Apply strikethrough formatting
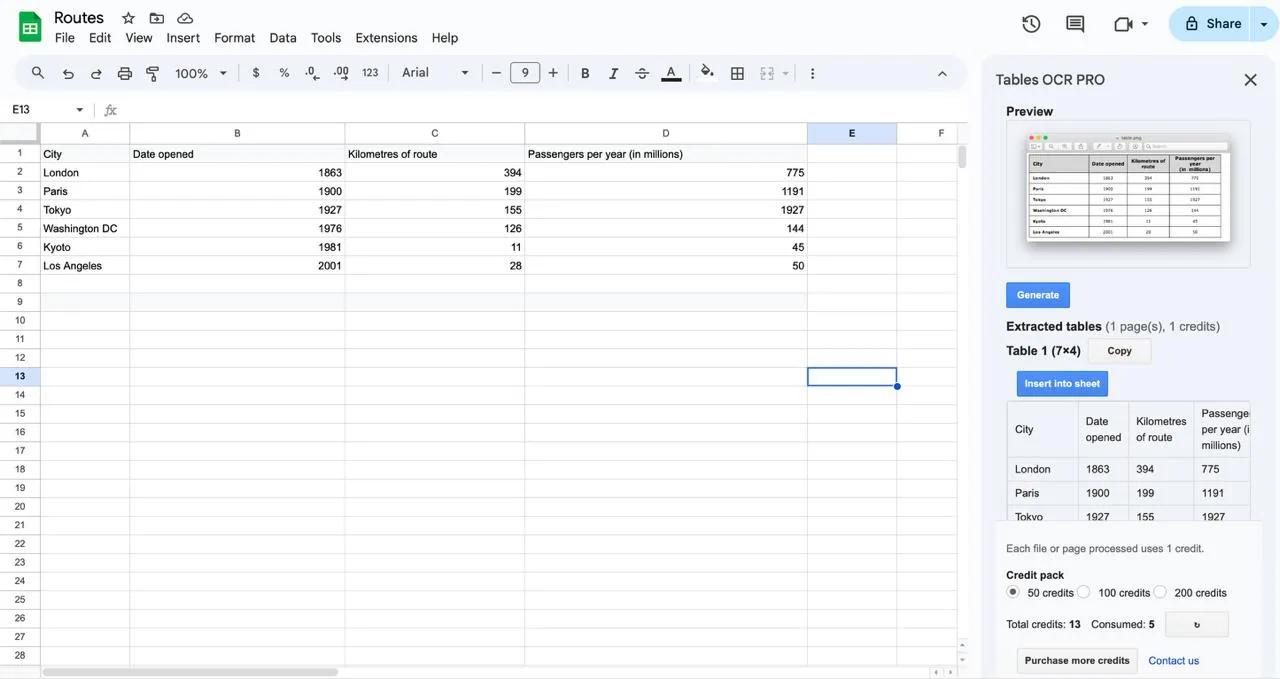1280x679 pixels. pyautogui.click(x=642, y=73)
